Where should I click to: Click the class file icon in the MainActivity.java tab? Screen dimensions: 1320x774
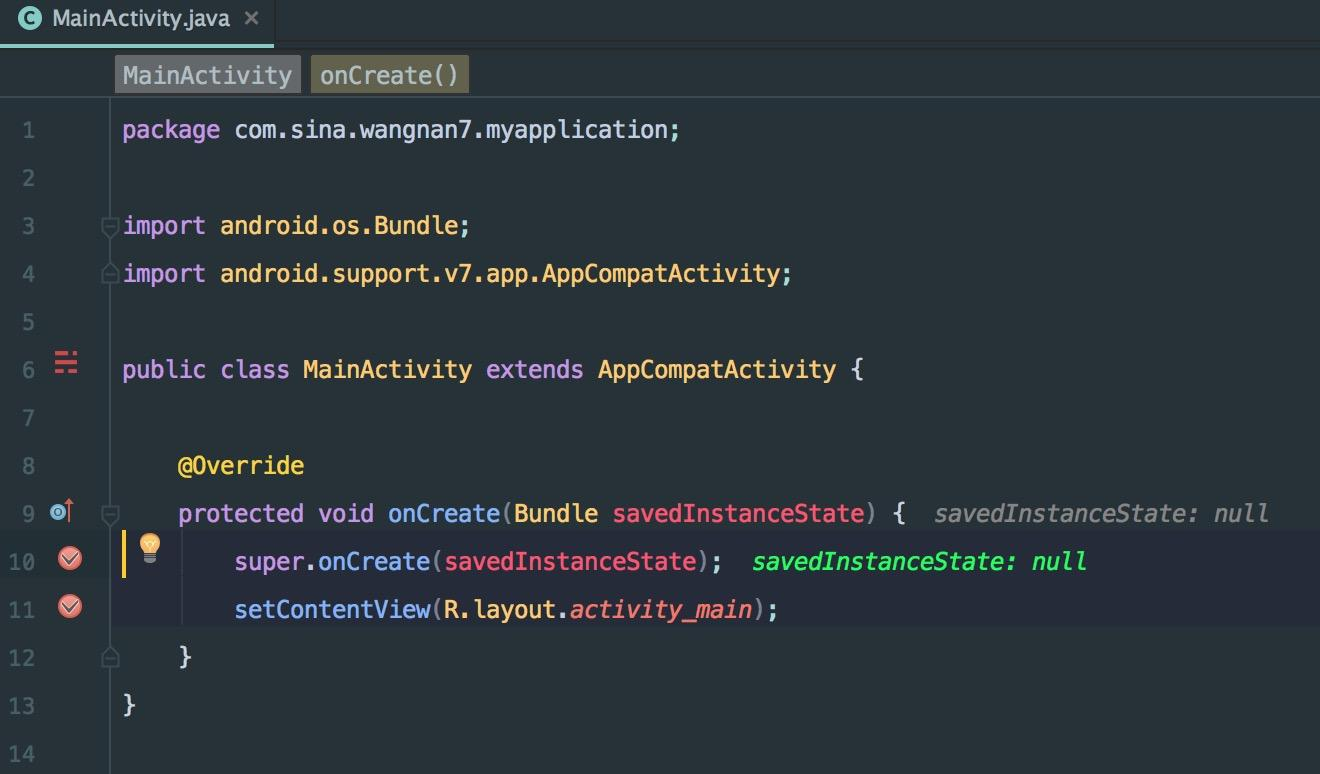(30, 18)
